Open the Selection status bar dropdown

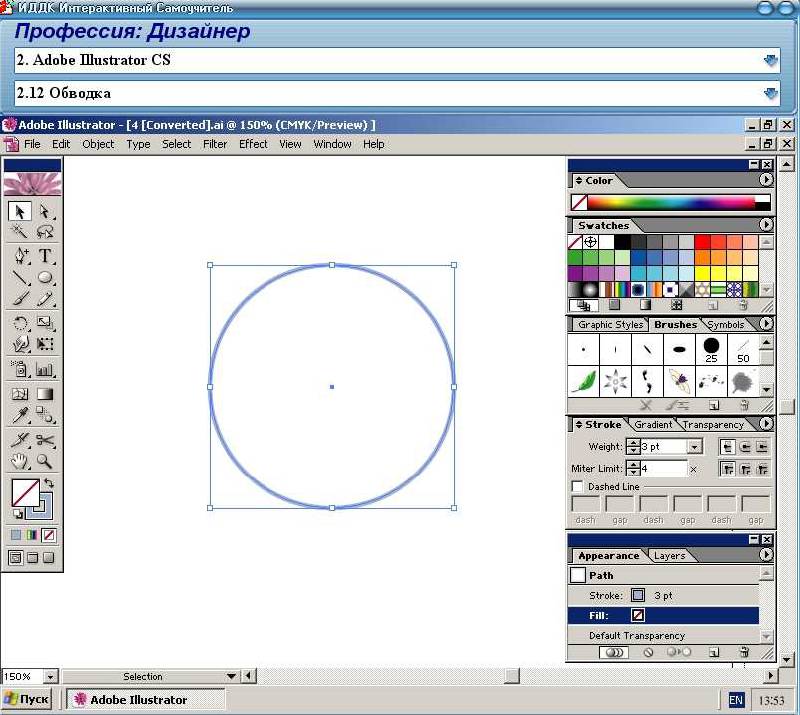[x=231, y=676]
